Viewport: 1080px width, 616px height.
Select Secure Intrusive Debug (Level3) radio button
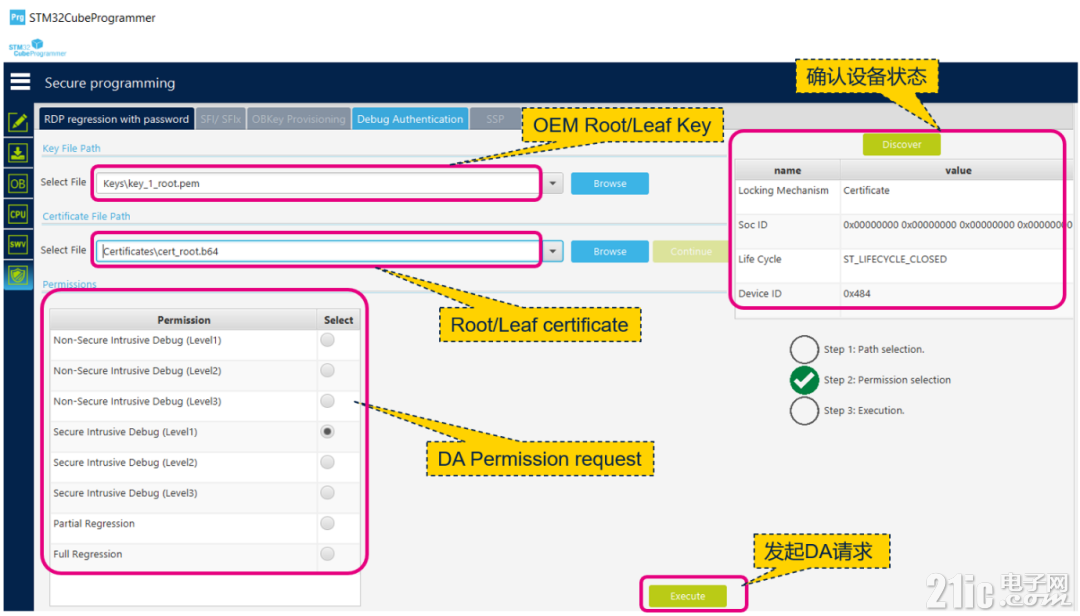pos(327,493)
